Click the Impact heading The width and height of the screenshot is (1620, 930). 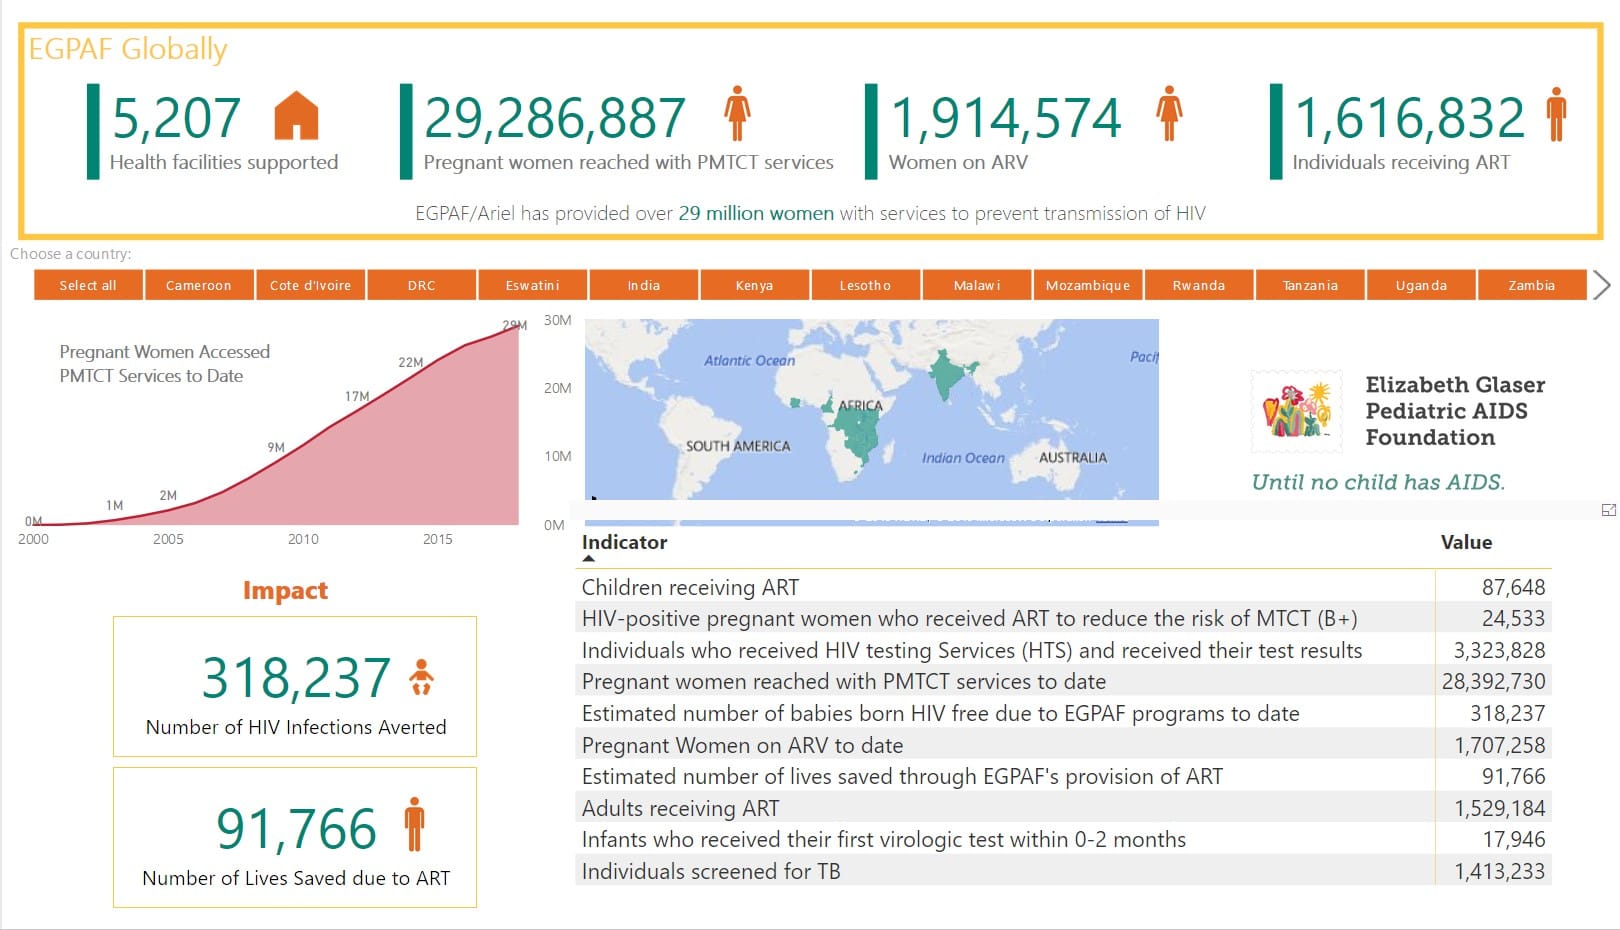point(285,591)
